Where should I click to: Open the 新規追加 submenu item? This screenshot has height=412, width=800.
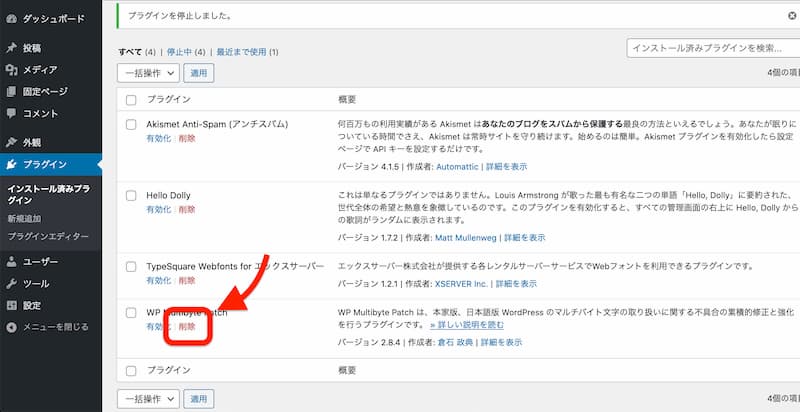click(x=24, y=218)
